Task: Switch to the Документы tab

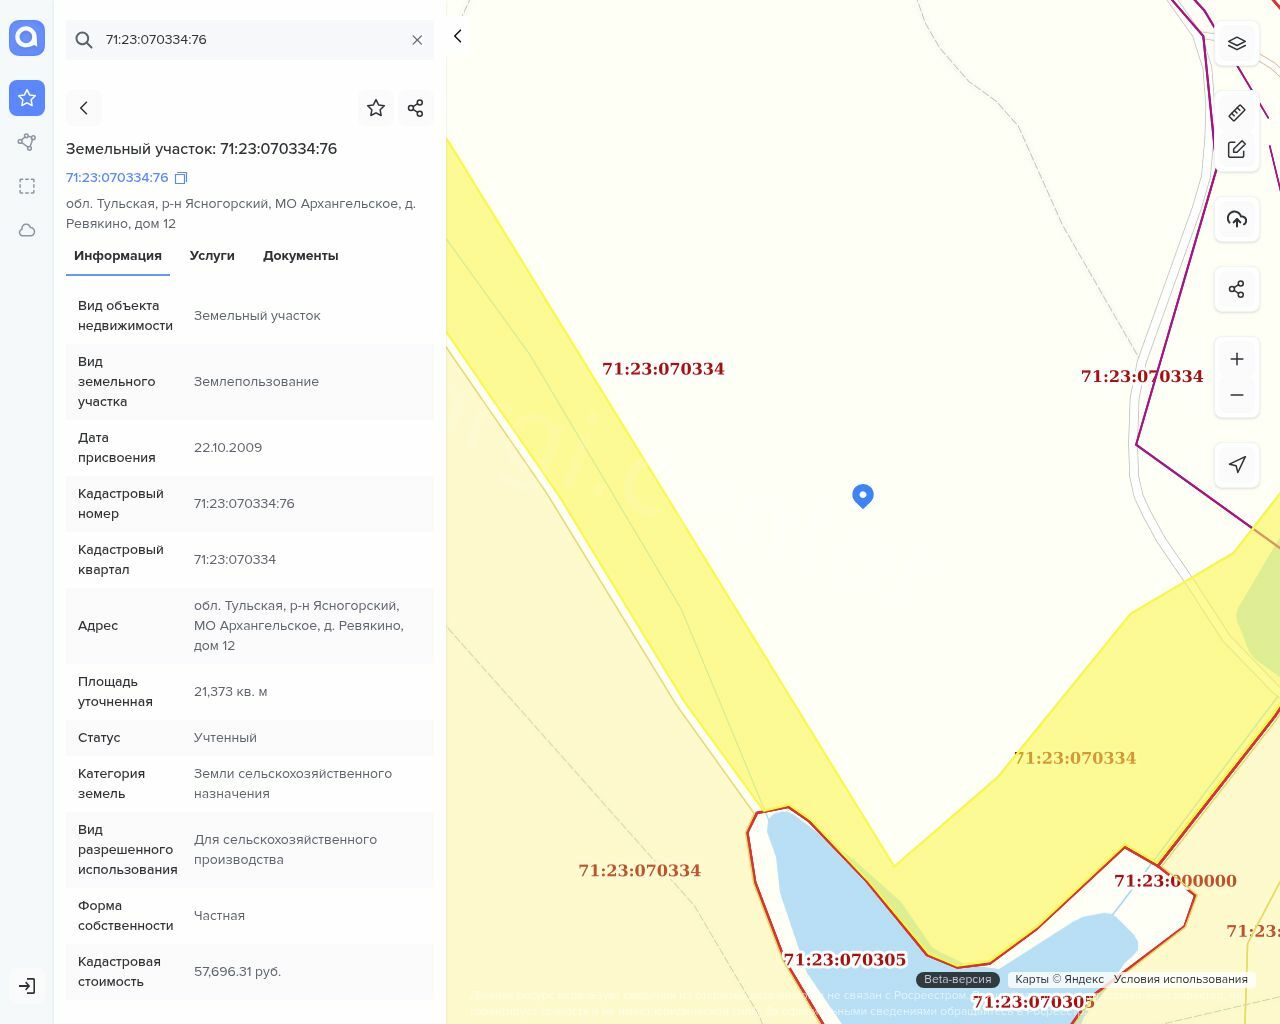Action: [300, 256]
